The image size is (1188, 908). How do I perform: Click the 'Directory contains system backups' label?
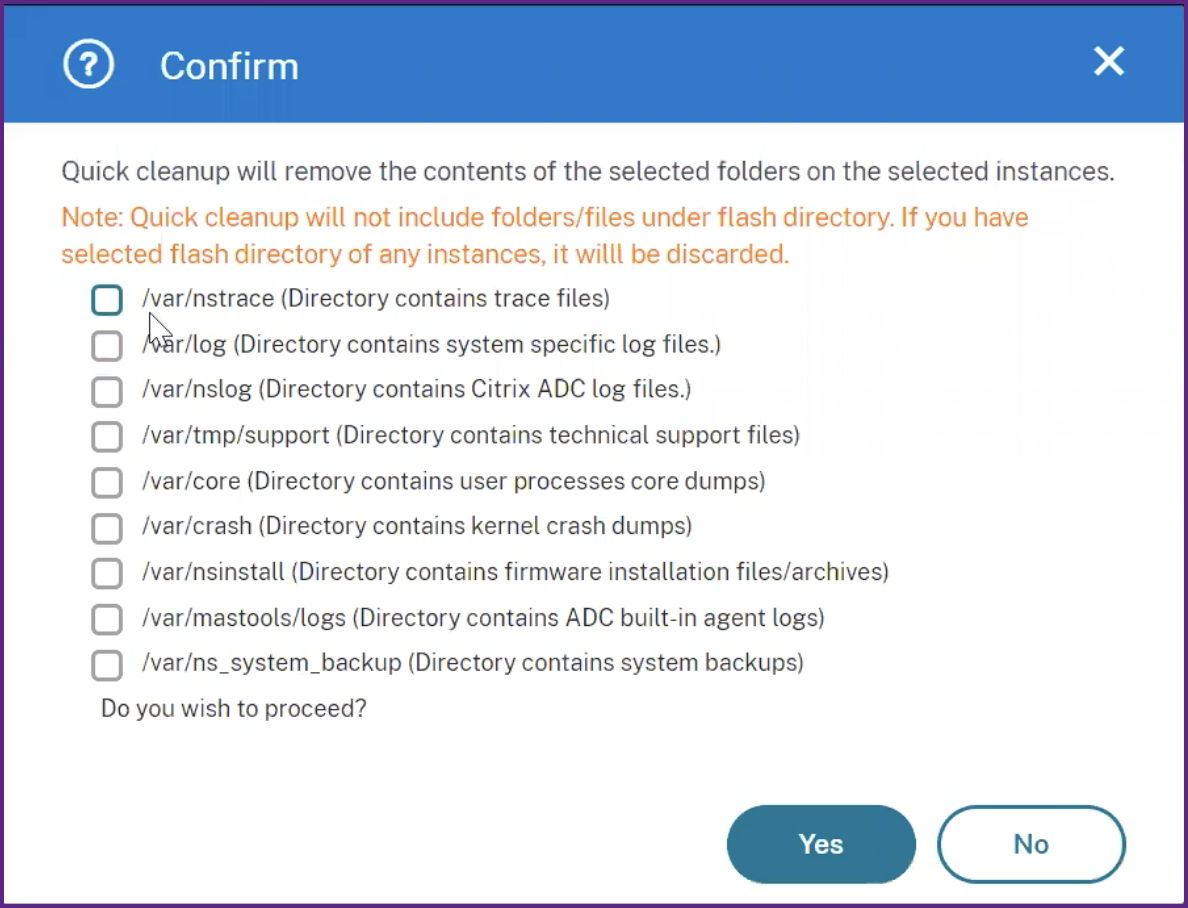click(x=606, y=662)
